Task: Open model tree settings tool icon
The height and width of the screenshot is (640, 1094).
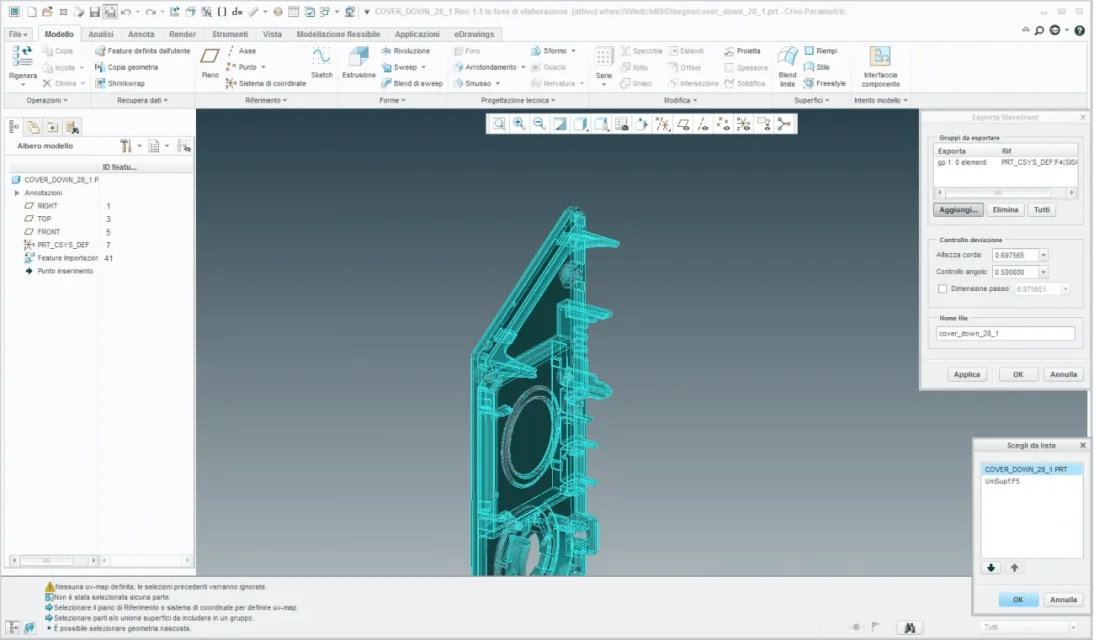Action: 126,146
